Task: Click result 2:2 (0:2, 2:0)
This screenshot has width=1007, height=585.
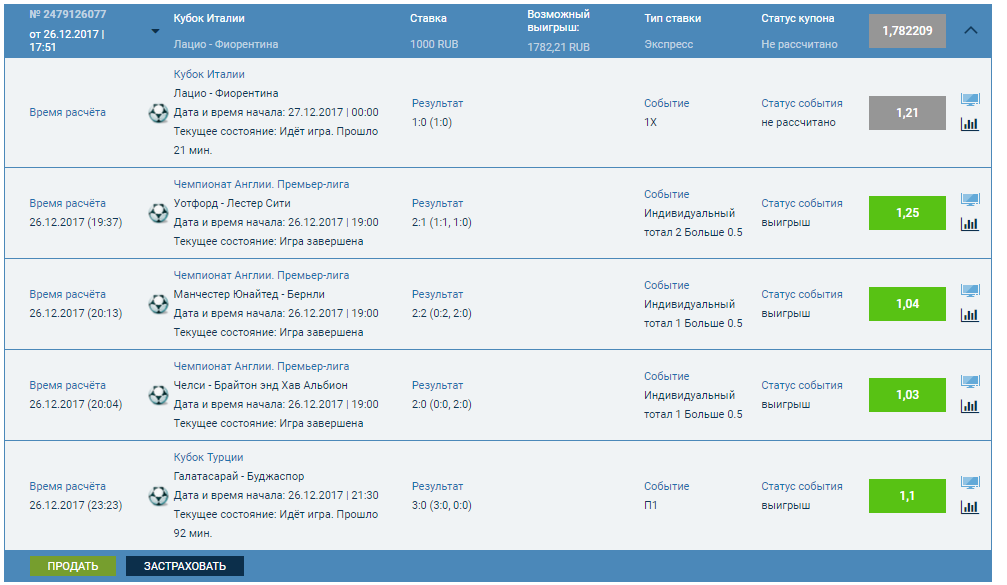Action: (441, 314)
